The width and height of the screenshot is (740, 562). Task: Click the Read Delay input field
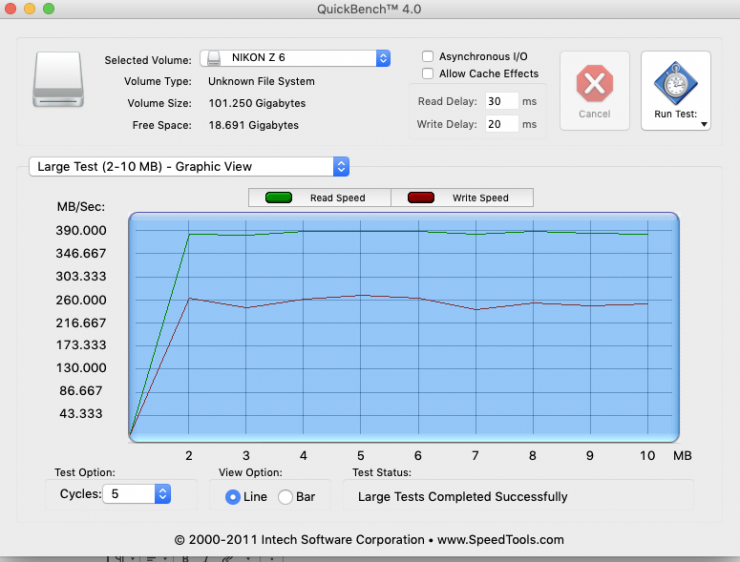tap(501, 101)
